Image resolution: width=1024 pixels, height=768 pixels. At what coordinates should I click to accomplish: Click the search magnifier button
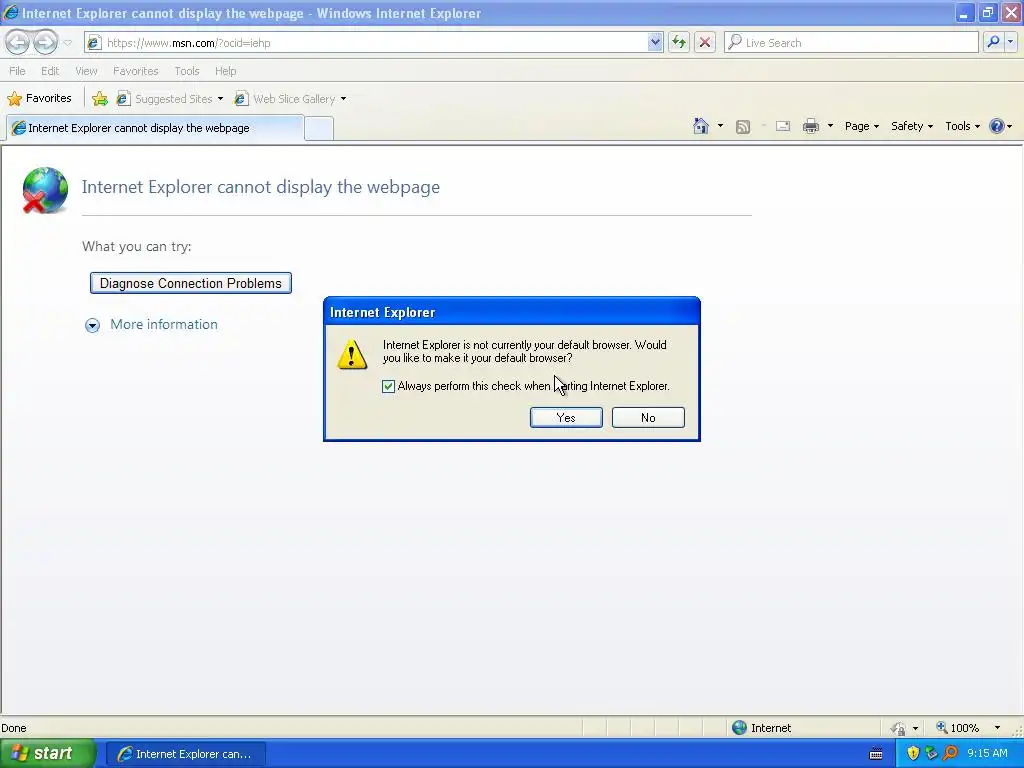point(993,42)
